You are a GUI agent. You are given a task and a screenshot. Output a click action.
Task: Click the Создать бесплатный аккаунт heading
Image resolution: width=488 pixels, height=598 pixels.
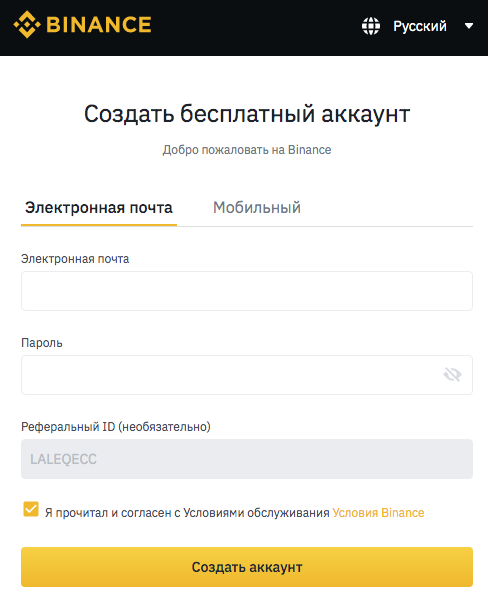[x=247, y=114]
